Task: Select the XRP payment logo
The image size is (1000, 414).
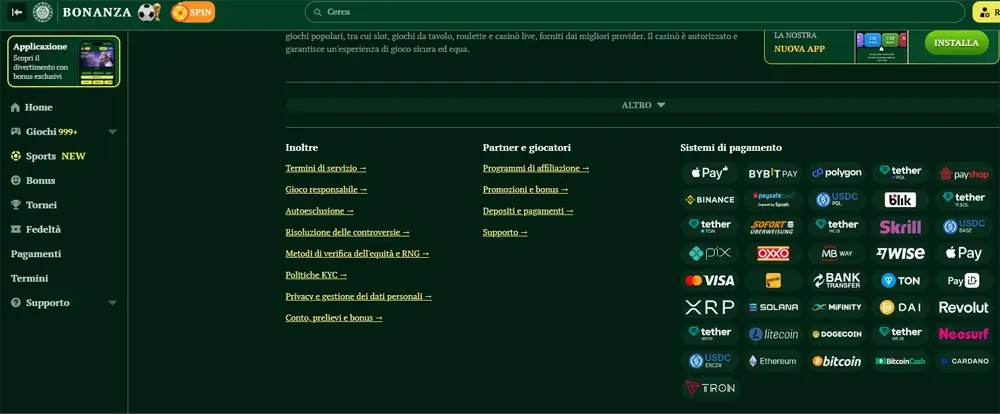Action: coord(709,307)
